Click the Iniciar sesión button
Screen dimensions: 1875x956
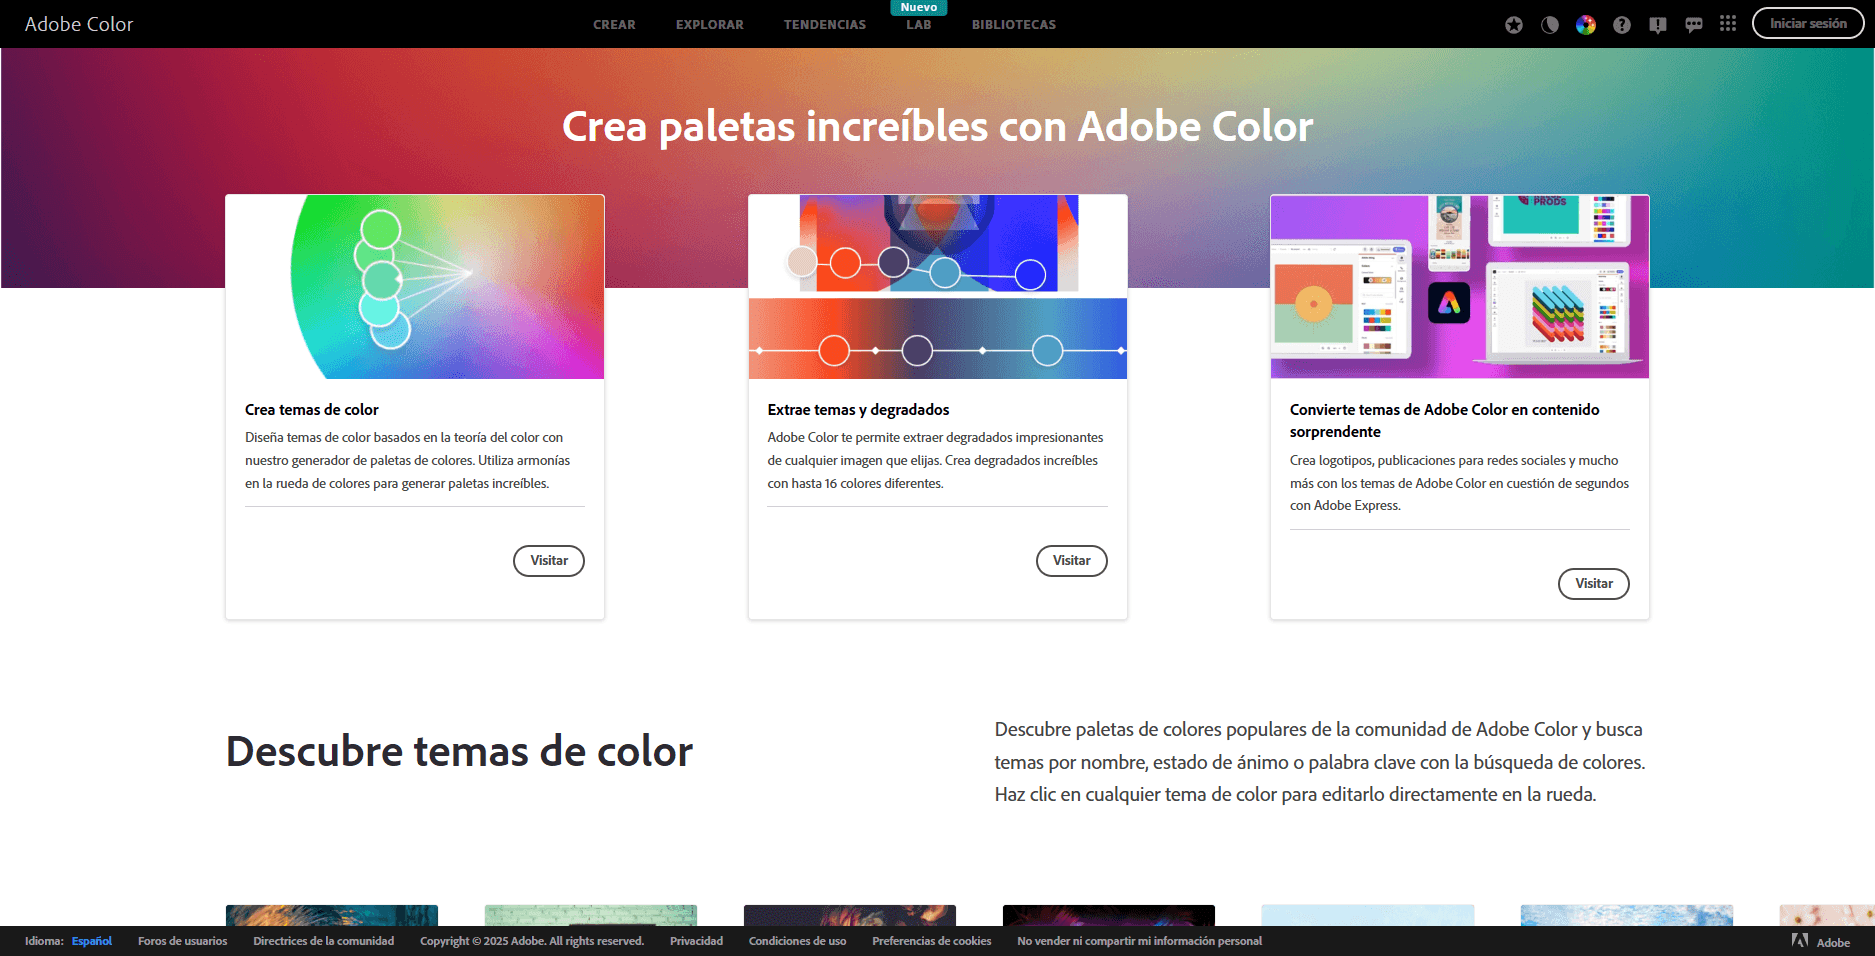click(1808, 23)
